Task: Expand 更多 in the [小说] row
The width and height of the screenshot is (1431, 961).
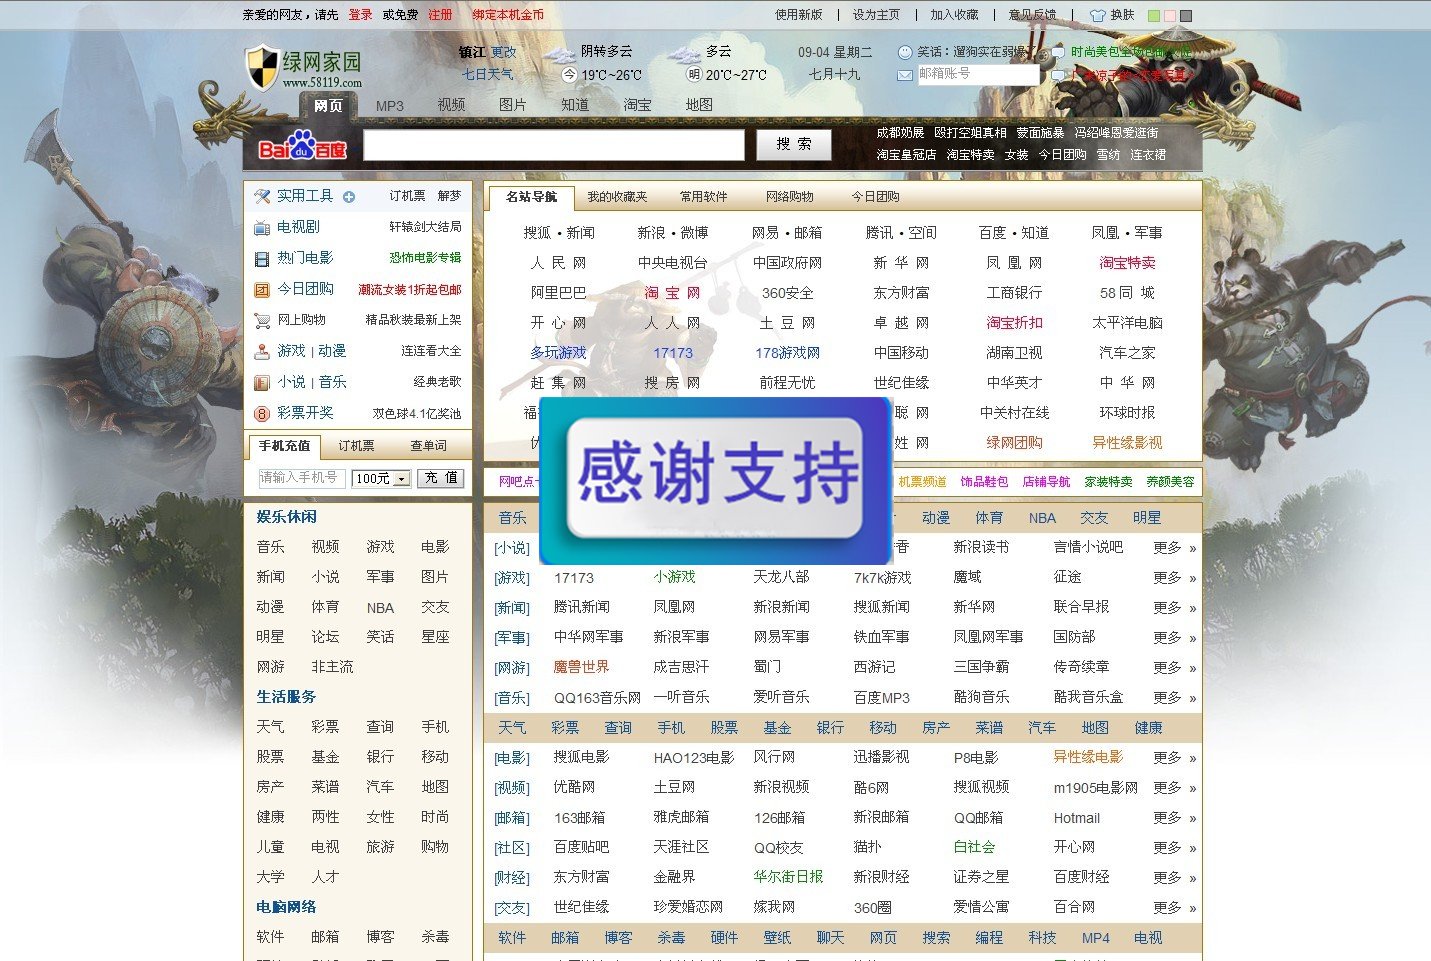Action: click(1175, 548)
